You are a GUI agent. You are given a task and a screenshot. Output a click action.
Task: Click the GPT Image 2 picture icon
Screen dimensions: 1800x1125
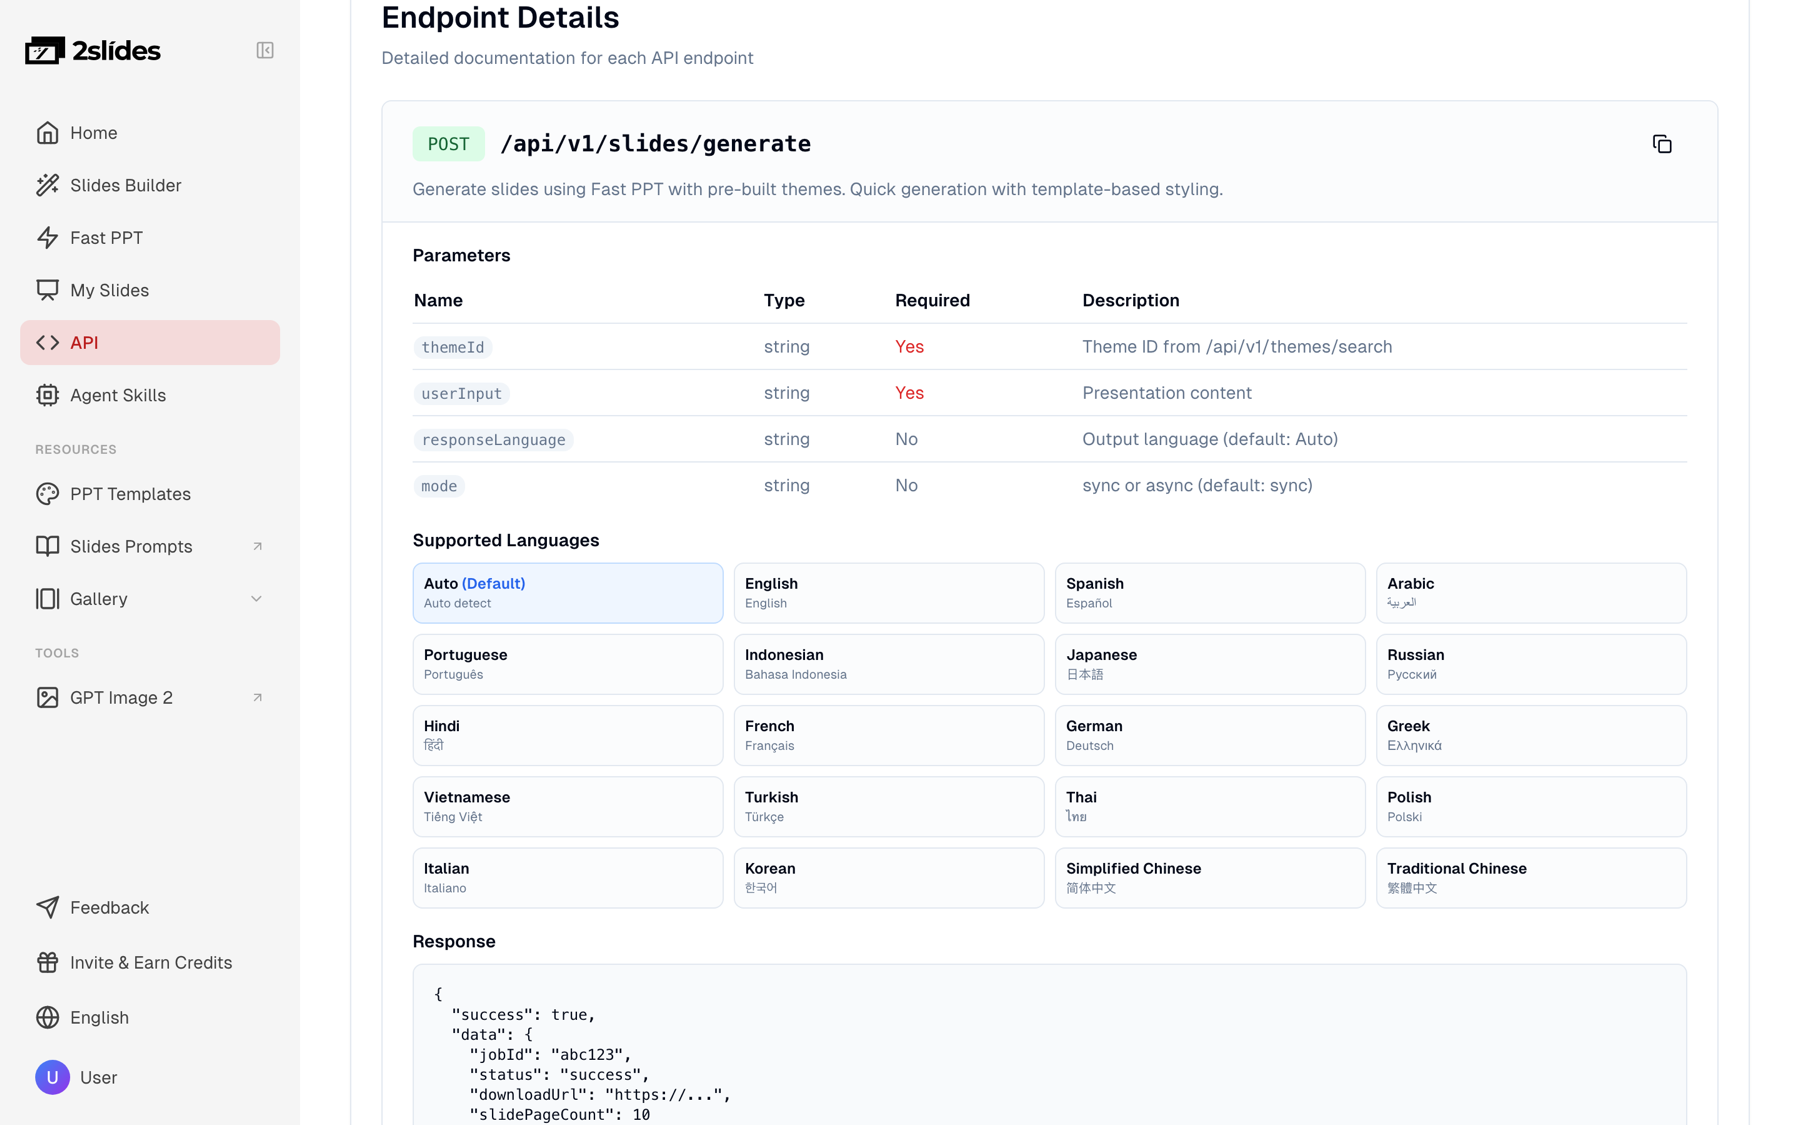point(47,697)
